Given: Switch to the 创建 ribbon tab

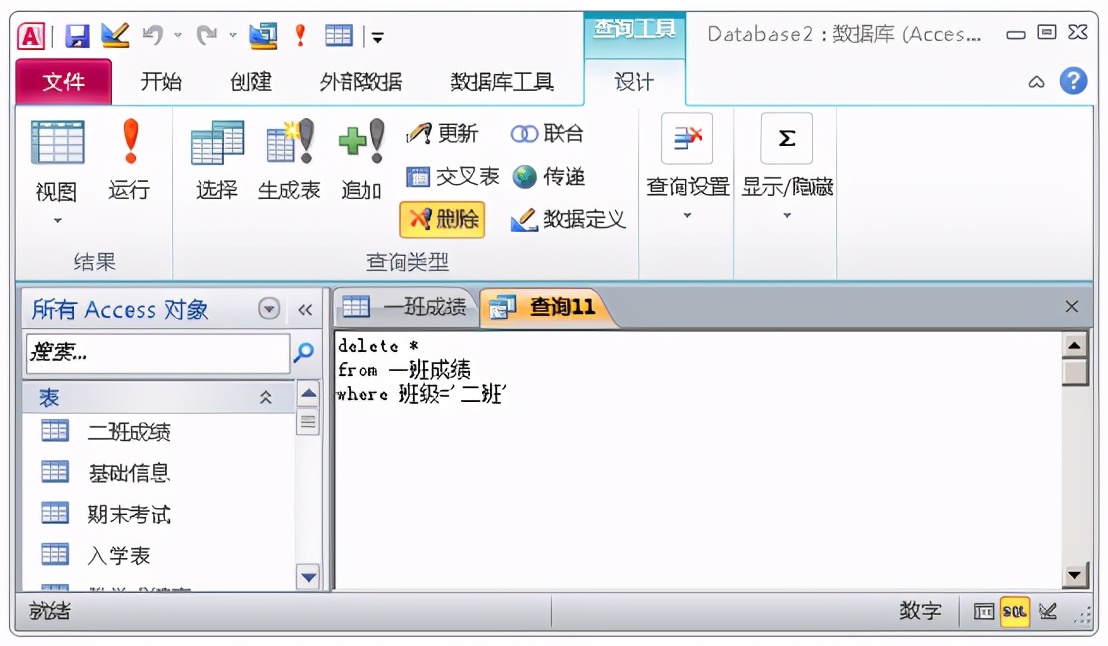Looking at the screenshot, I should point(251,82).
